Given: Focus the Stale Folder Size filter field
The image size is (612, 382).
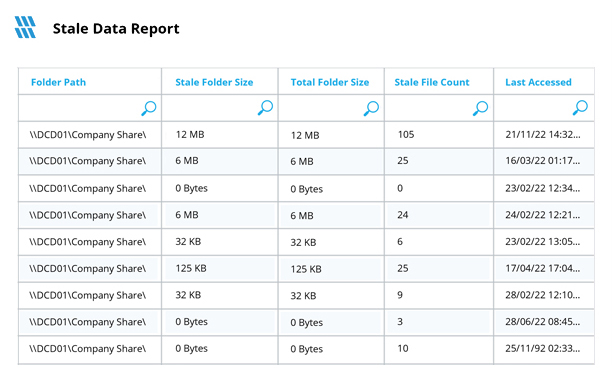Looking at the screenshot, I should (220, 108).
